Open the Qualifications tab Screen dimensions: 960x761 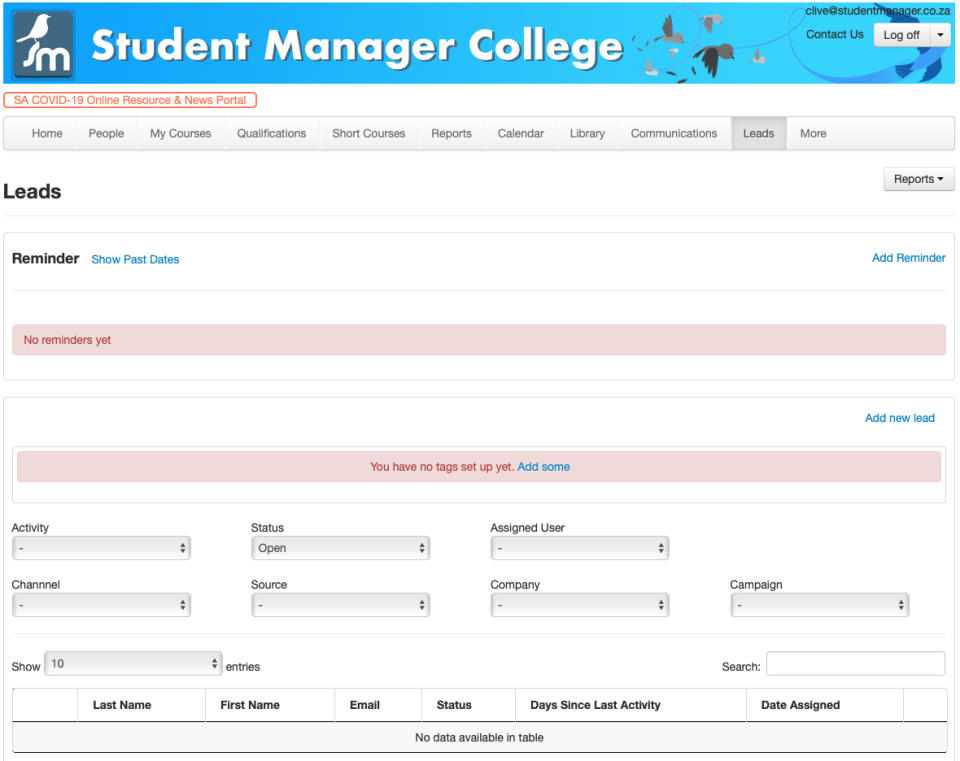pos(271,133)
